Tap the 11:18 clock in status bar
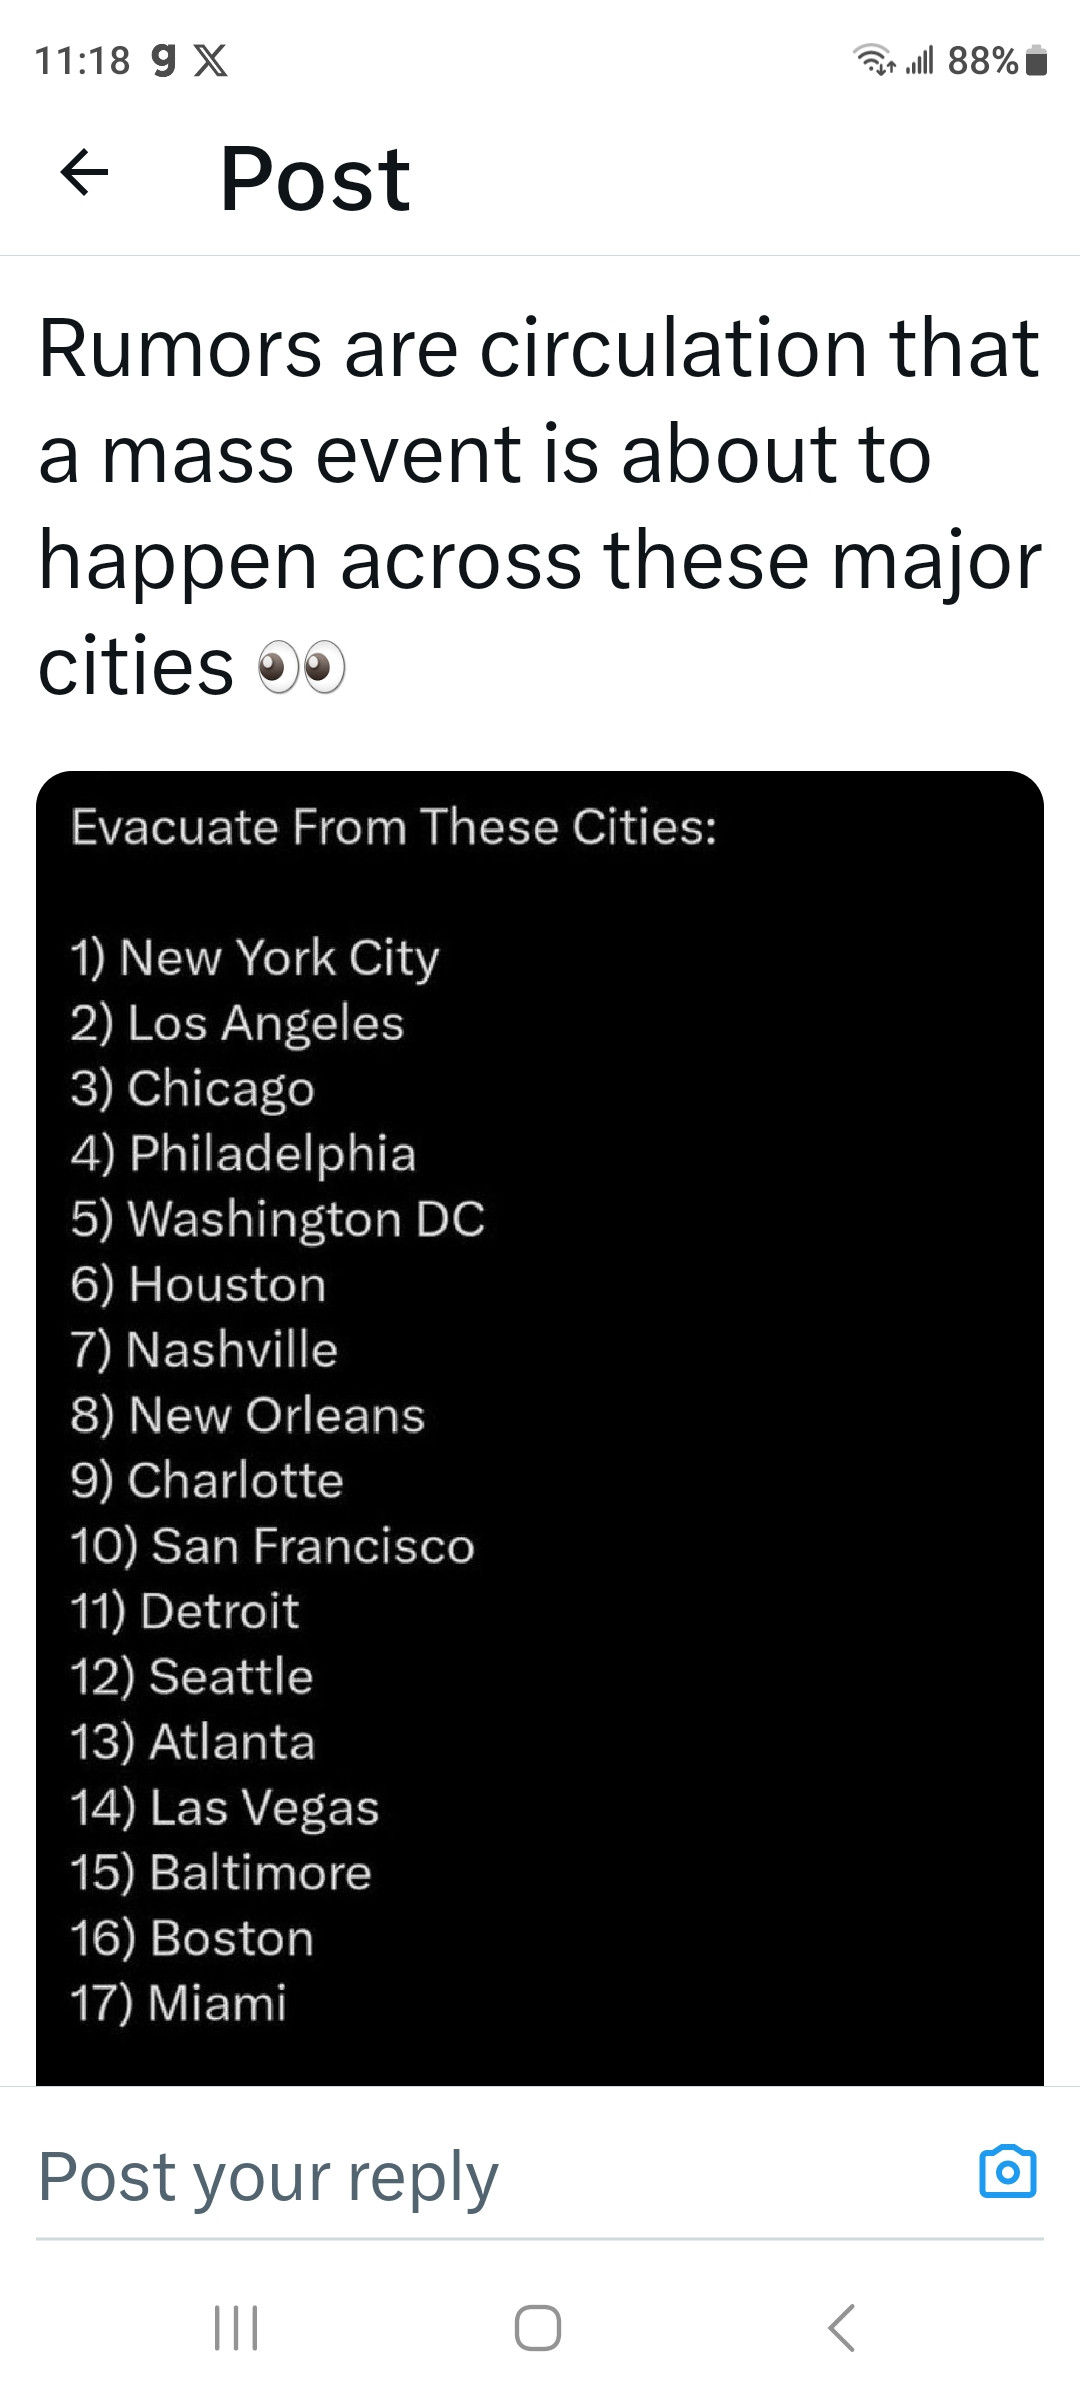1080x2400 pixels. 82,61
